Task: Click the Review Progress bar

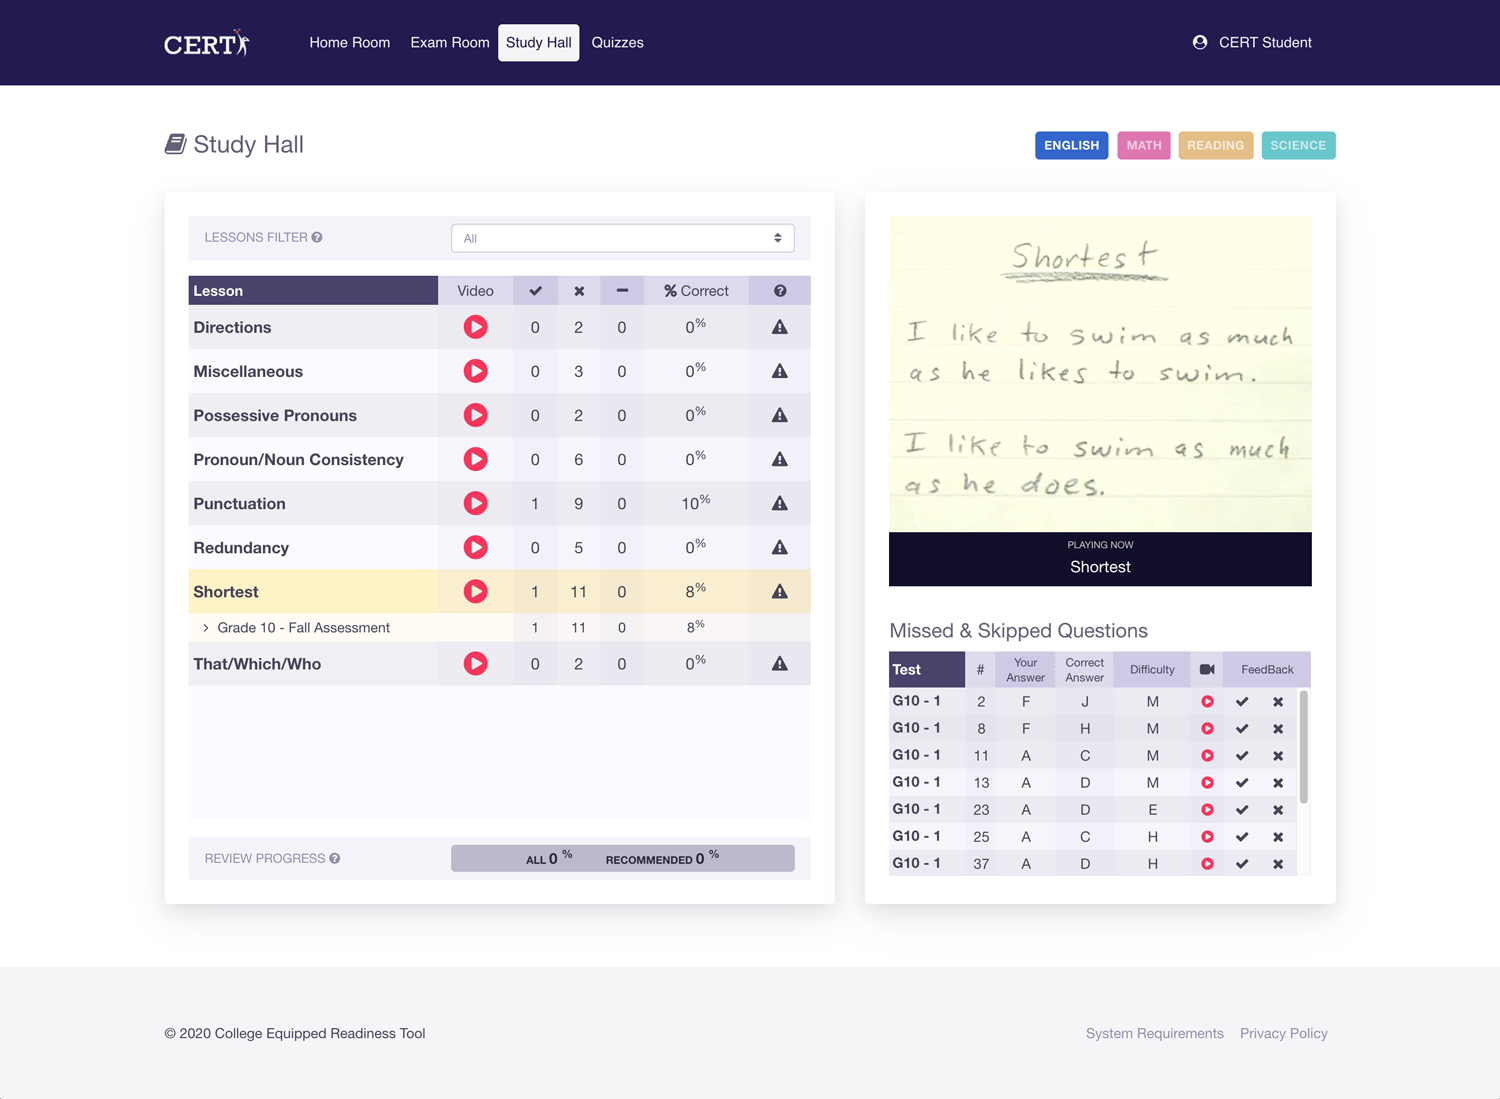Action: pyautogui.click(x=622, y=859)
